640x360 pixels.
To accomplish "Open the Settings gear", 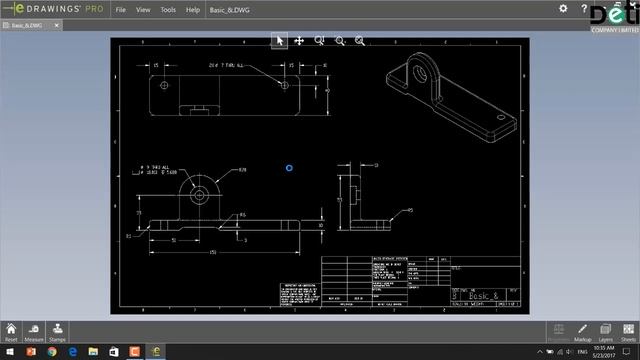I will coord(563,9).
